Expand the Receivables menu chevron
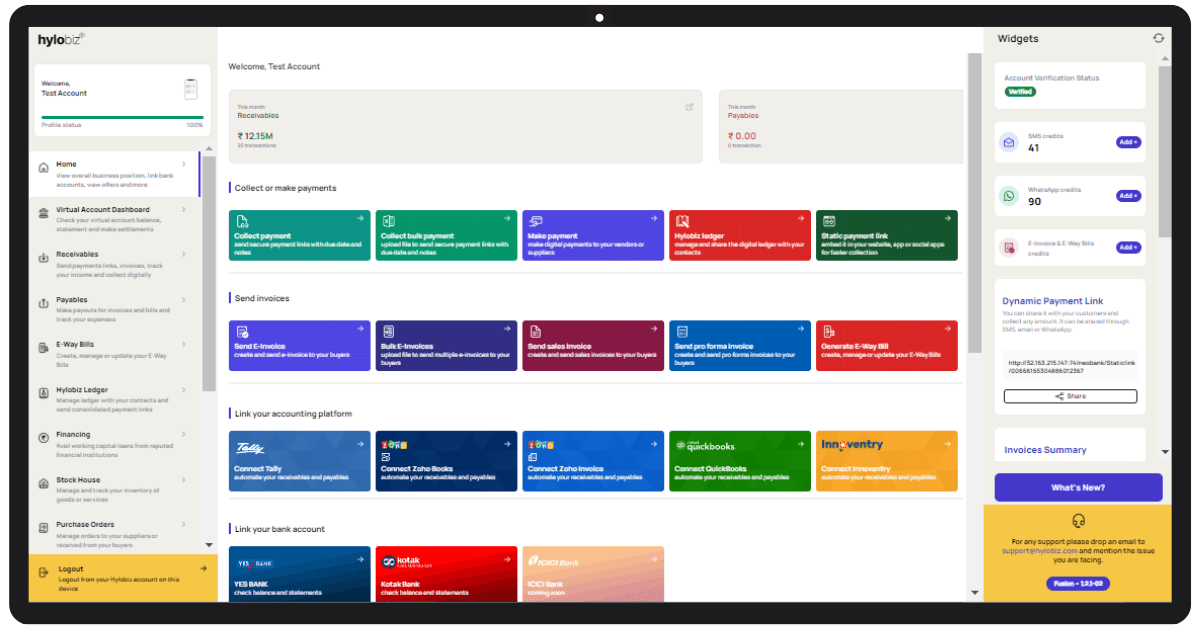Screen dimensions: 1200x630 point(183,254)
